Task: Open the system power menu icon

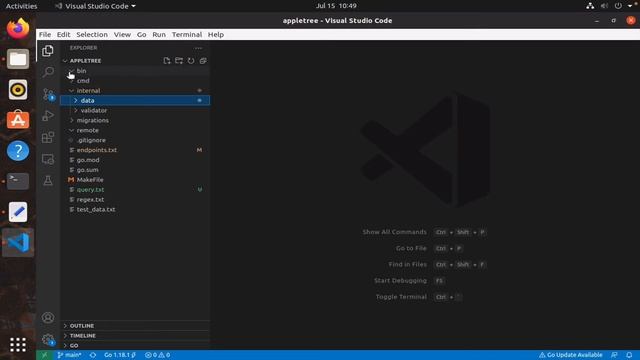Action: click(618, 6)
